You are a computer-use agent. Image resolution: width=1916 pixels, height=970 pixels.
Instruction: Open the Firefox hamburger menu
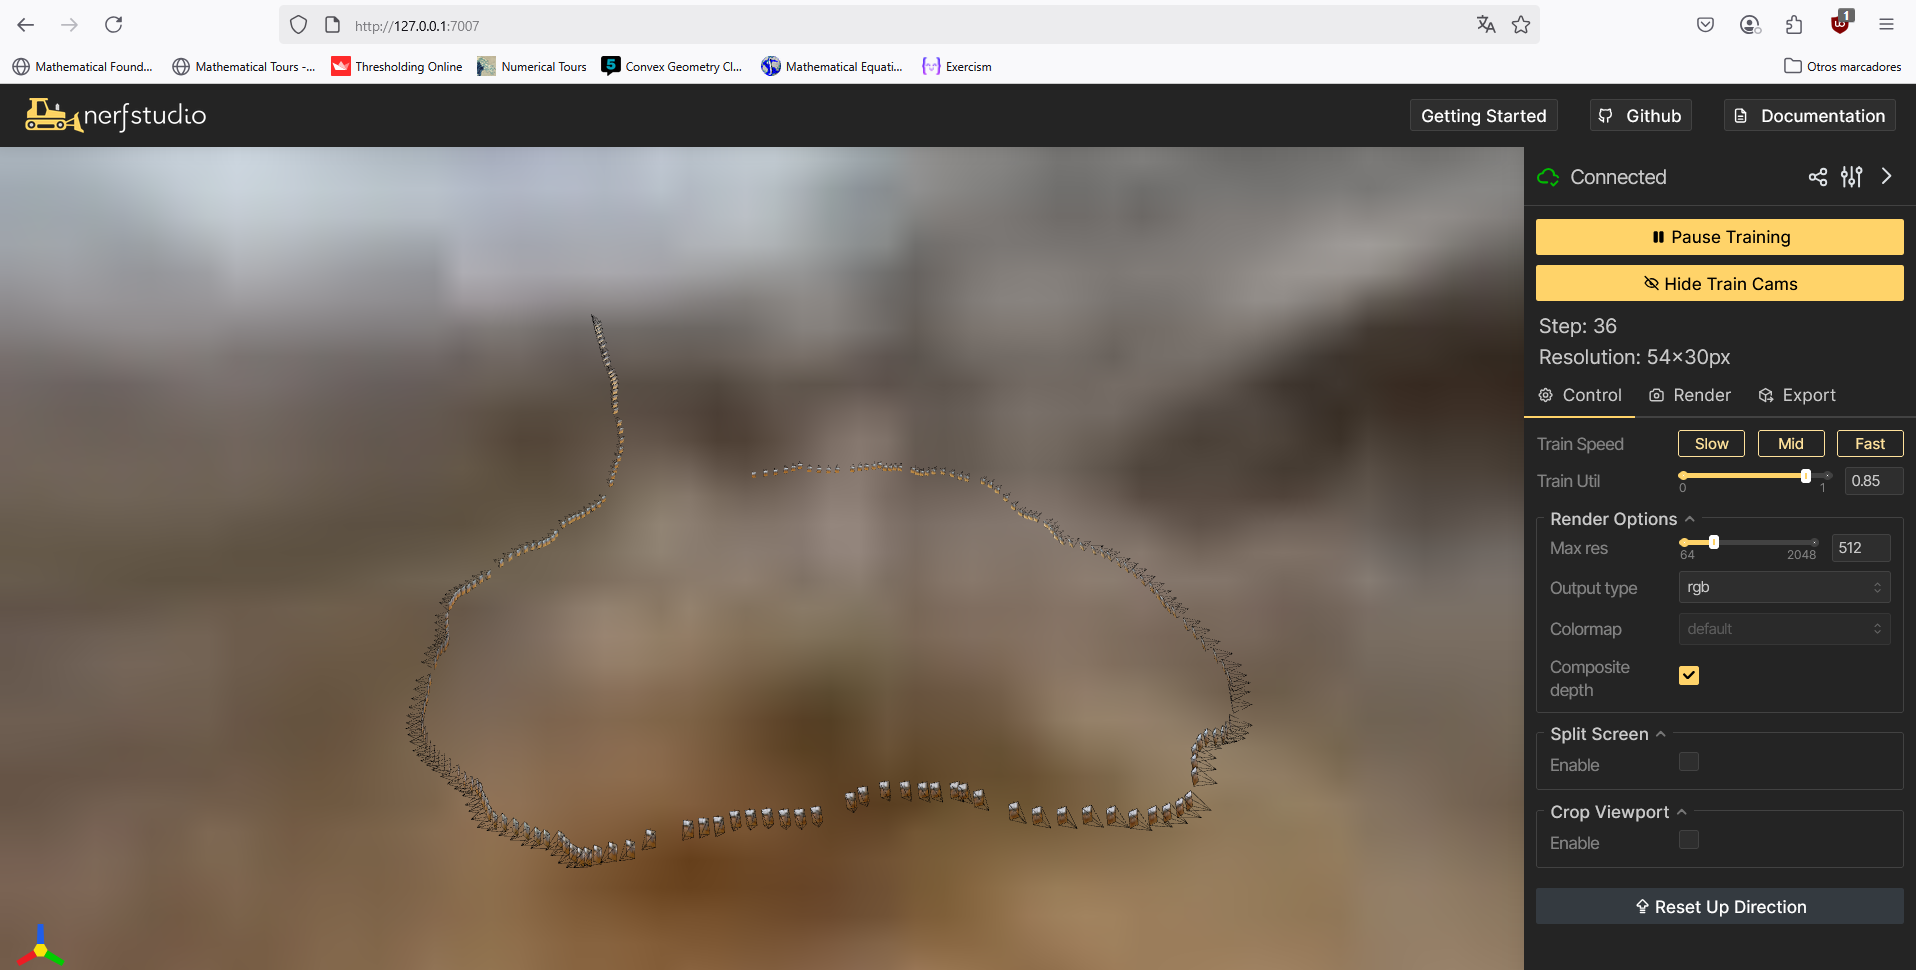click(1886, 25)
